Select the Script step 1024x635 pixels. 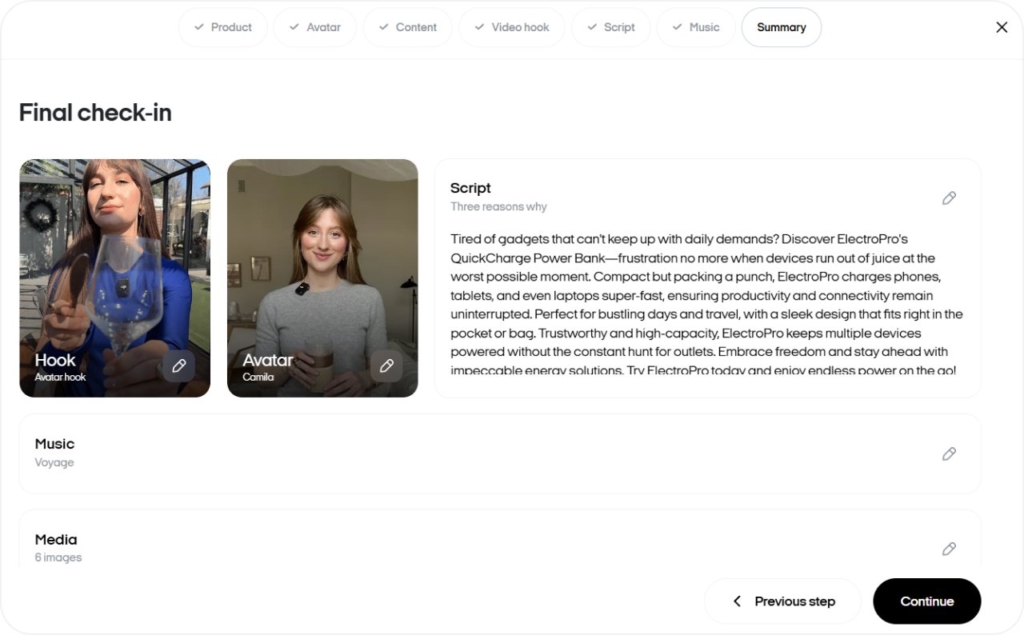click(x=611, y=27)
